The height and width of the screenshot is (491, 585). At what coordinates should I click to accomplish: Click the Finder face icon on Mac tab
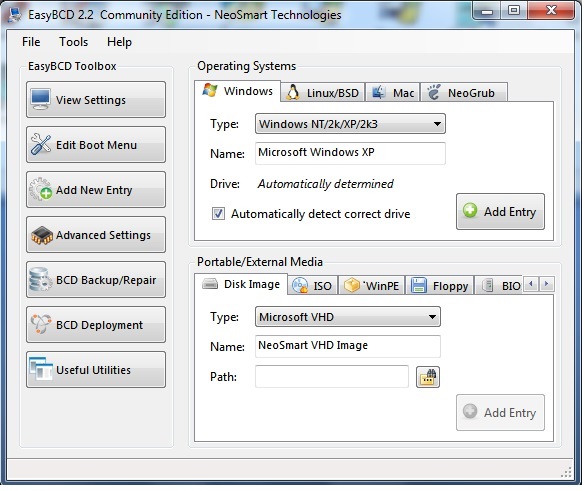[x=378, y=92]
